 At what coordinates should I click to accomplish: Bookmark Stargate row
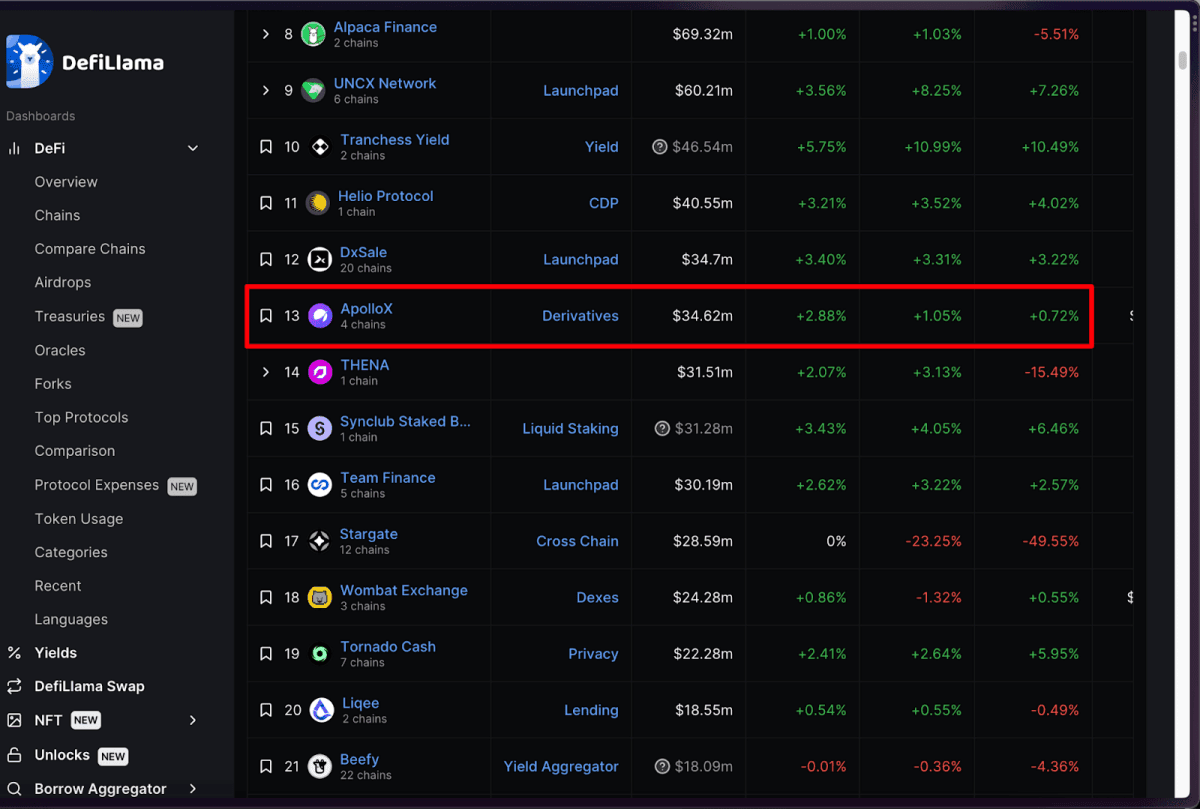pyautogui.click(x=266, y=541)
